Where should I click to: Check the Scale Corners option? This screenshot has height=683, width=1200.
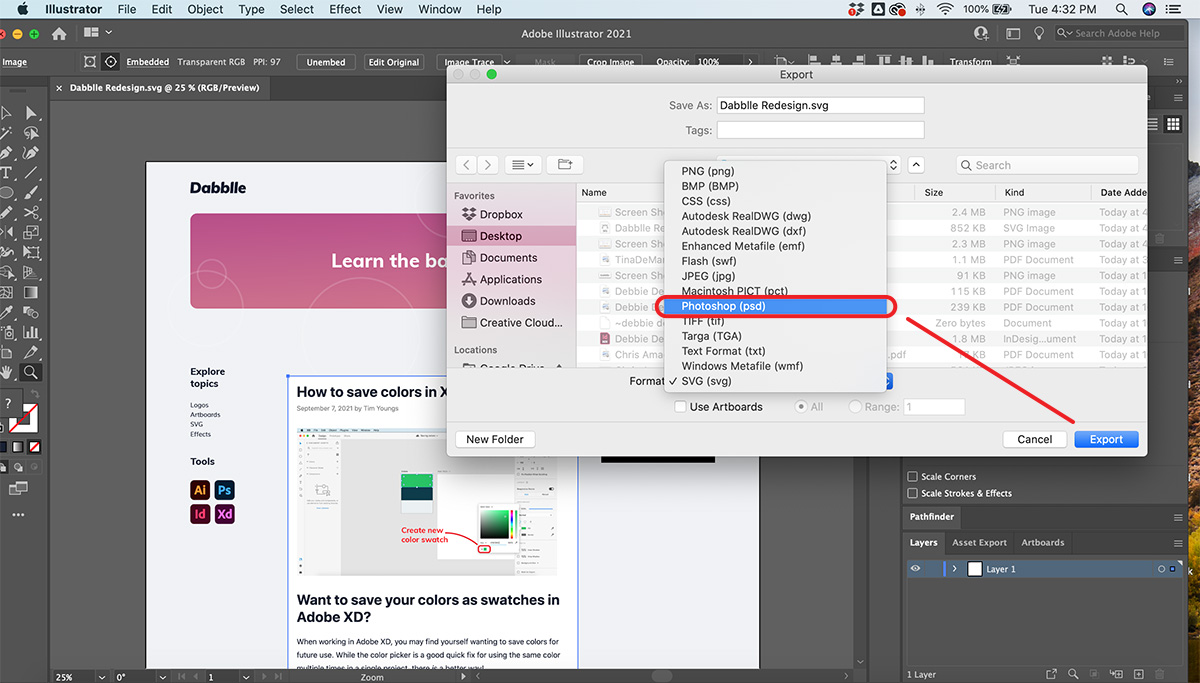912,477
